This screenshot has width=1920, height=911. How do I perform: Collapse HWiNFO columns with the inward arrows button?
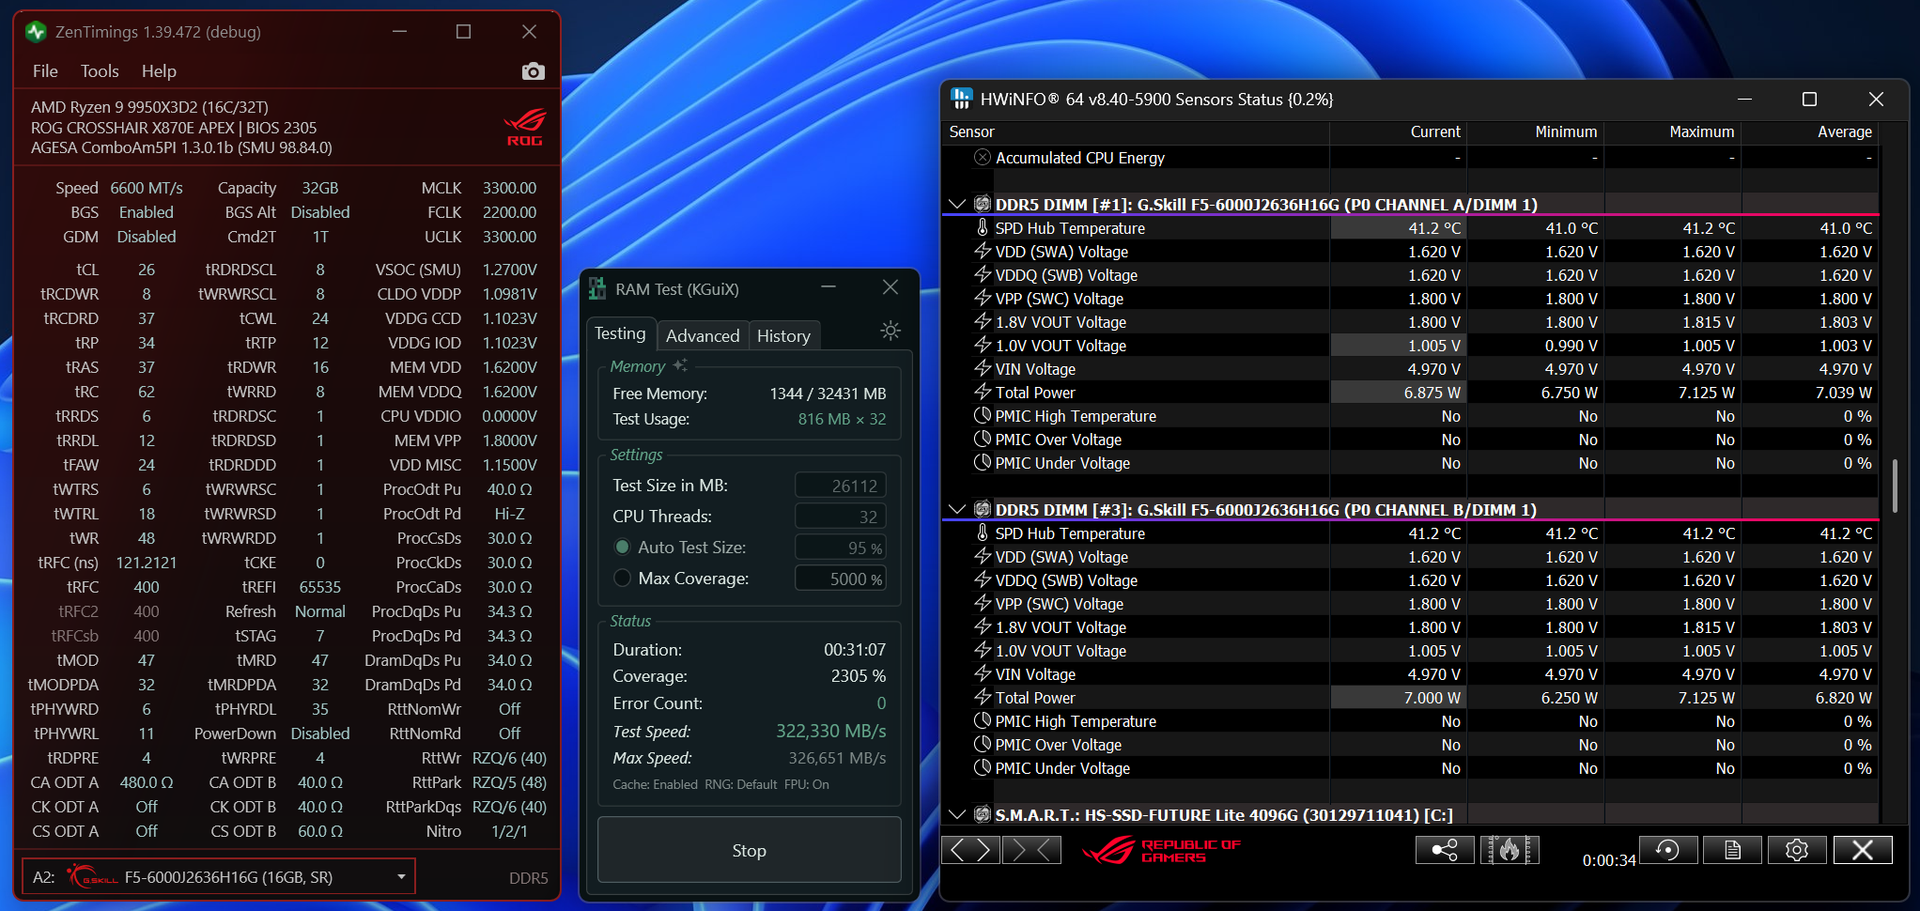(1032, 850)
